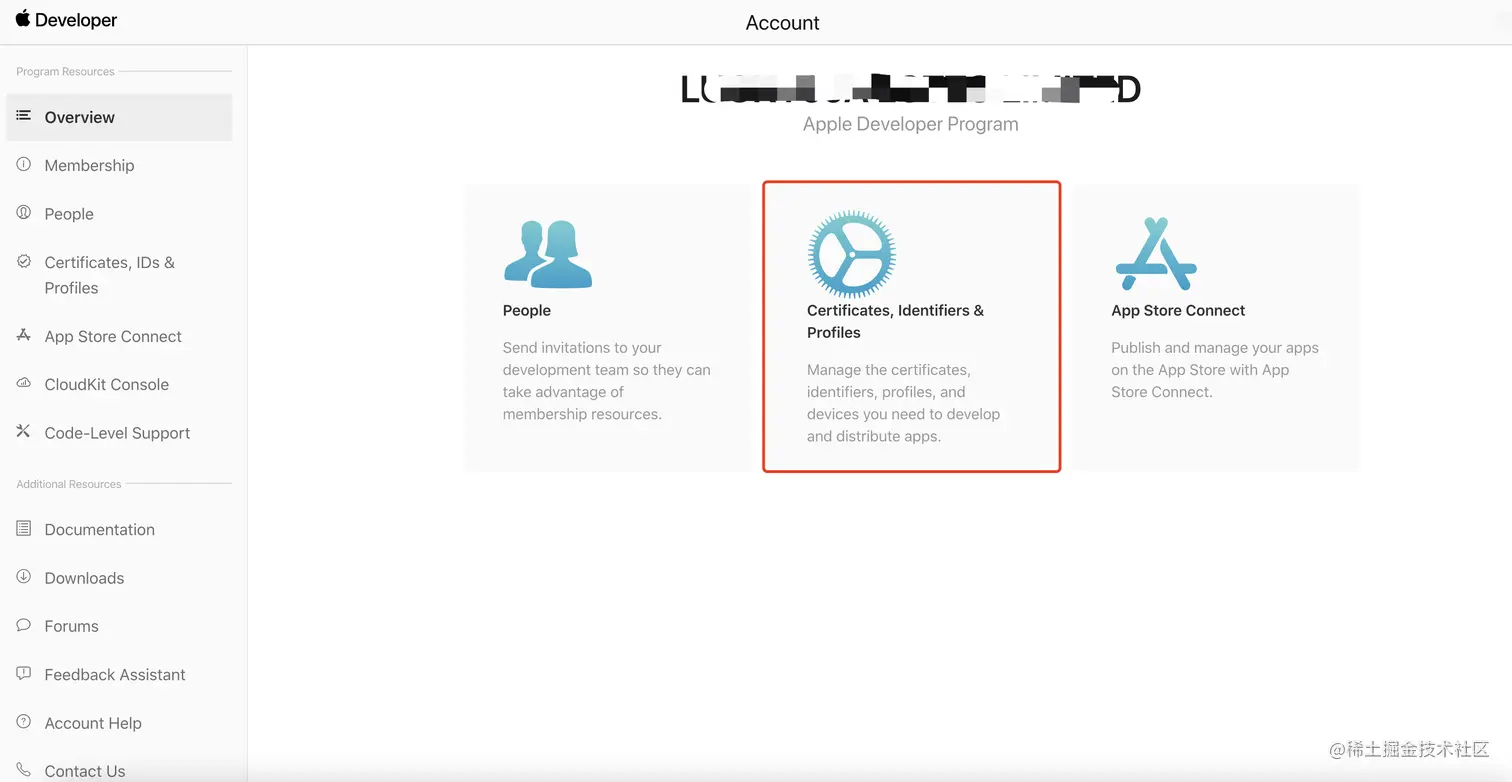This screenshot has width=1512, height=782.
Task: Click the Documentation page icon
Action: pos(24,528)
